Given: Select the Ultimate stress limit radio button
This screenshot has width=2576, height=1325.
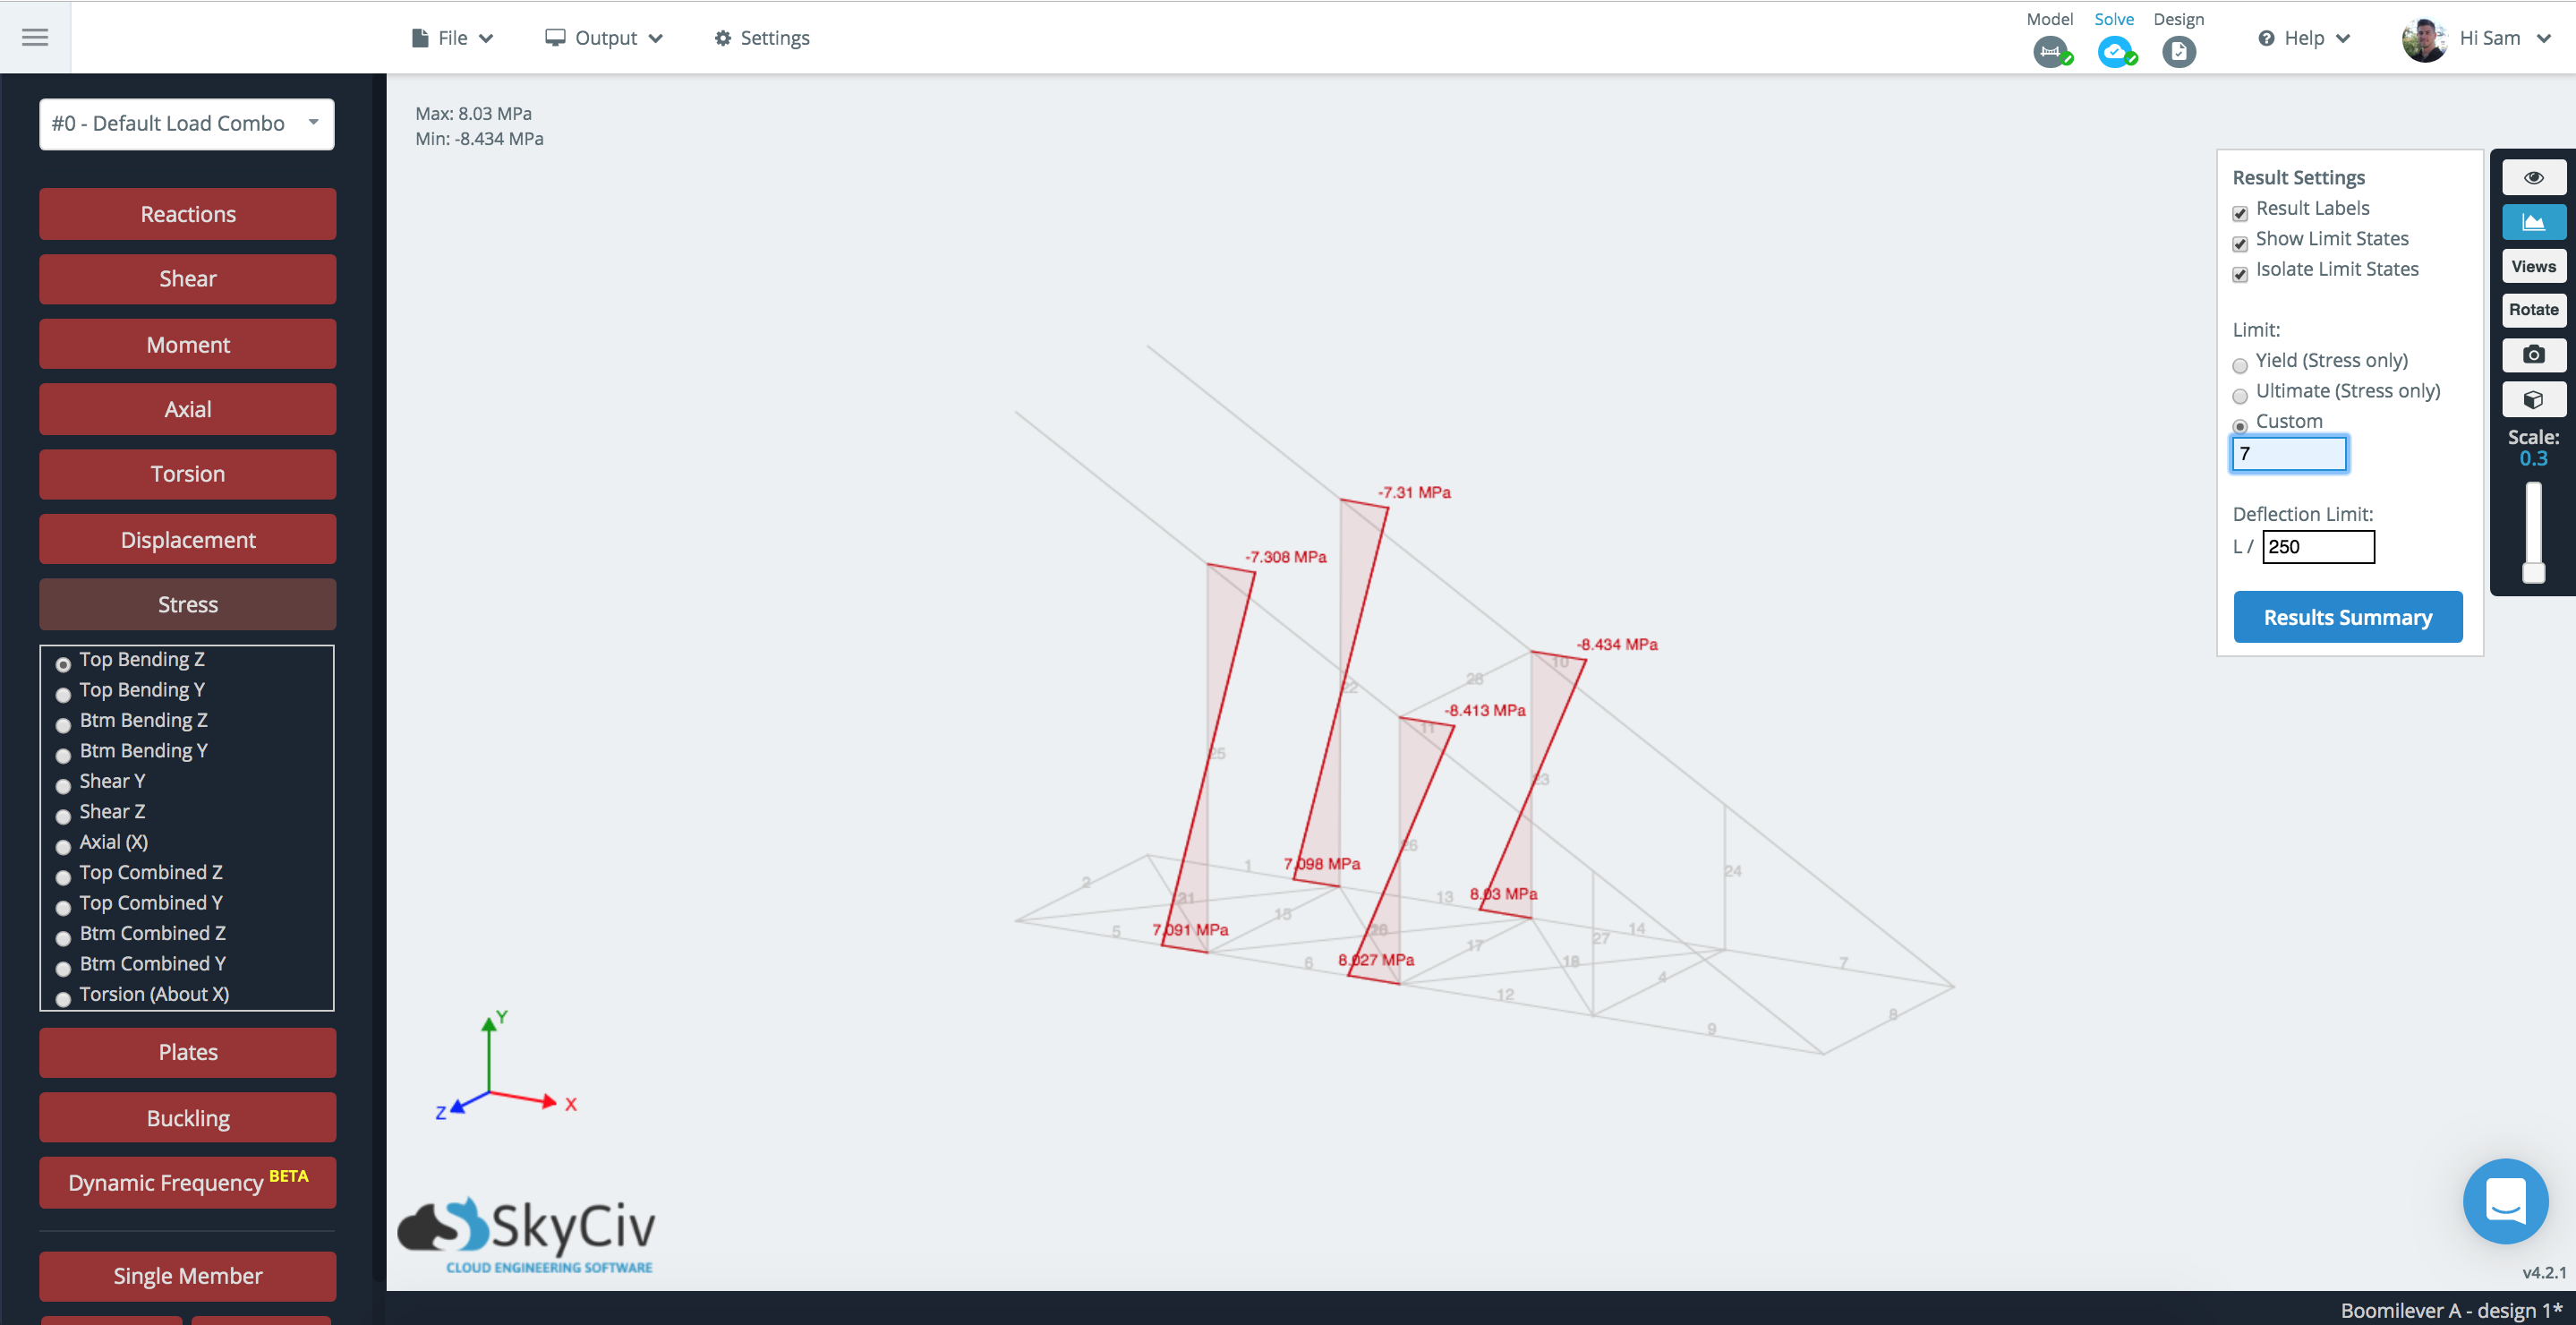Looking at the screenshot, I should [x=2241, y=392].
